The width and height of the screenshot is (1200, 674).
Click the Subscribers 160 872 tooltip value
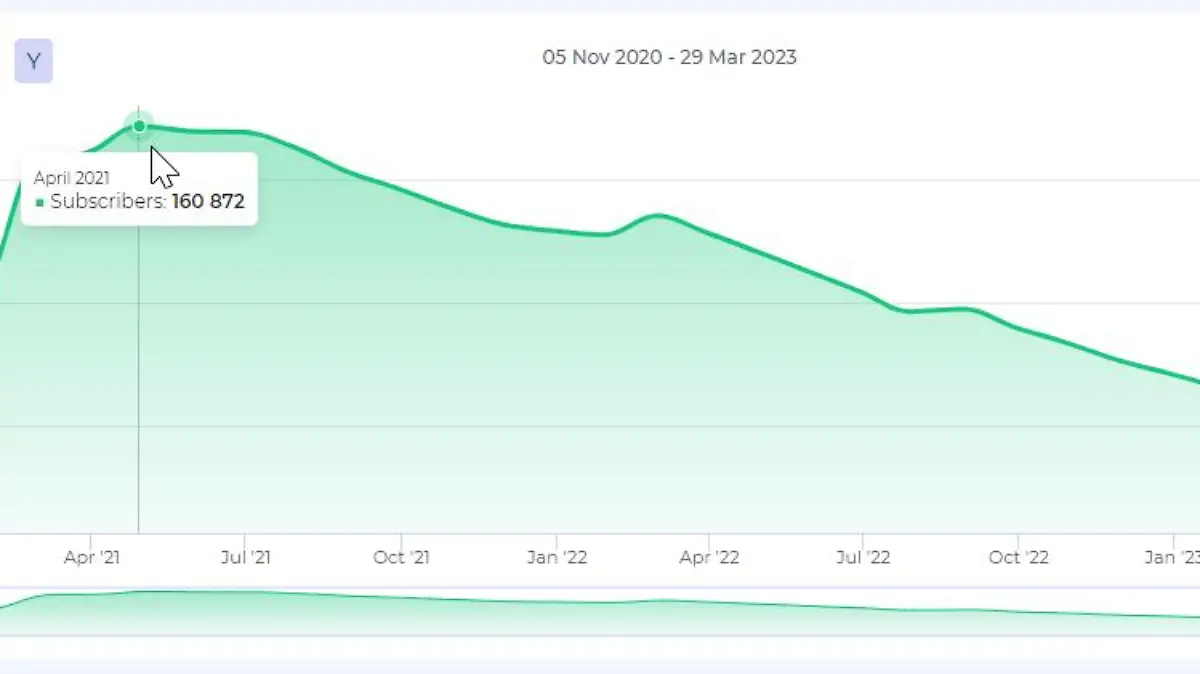click(x=208, y=201)
